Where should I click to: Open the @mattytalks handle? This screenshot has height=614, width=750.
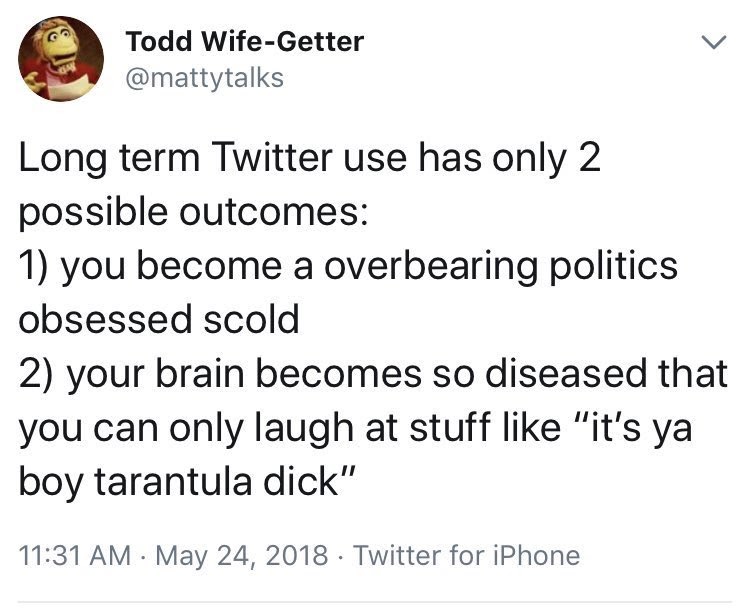pyautogui.click(x=204, y=77)
